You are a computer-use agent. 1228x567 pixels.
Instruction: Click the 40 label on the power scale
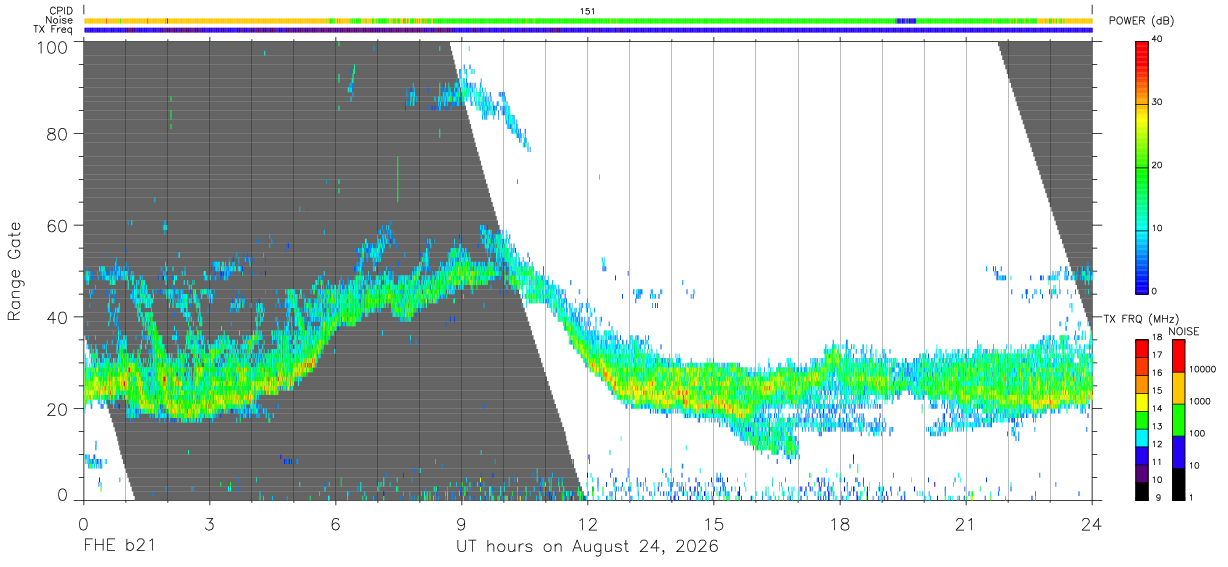click(x=1157, y=39)
